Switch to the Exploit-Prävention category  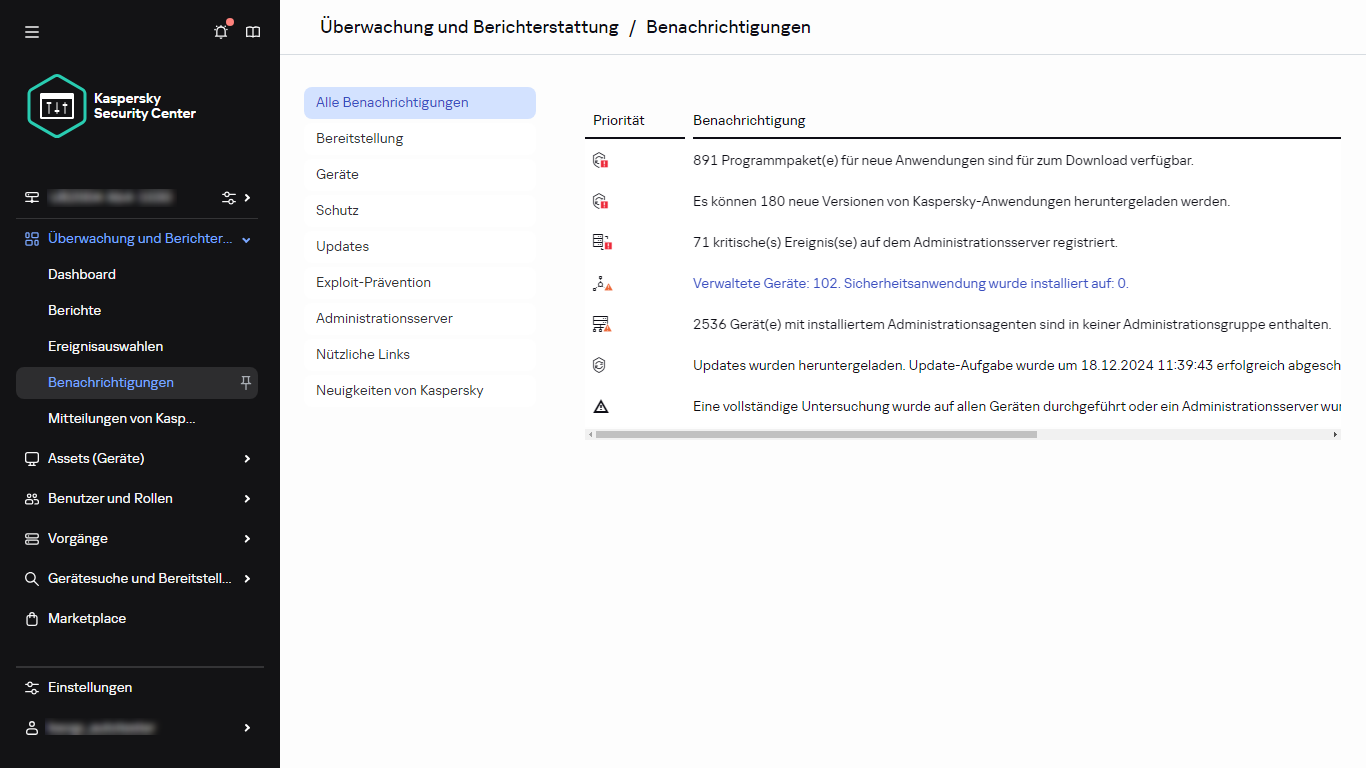click(373, 282)
